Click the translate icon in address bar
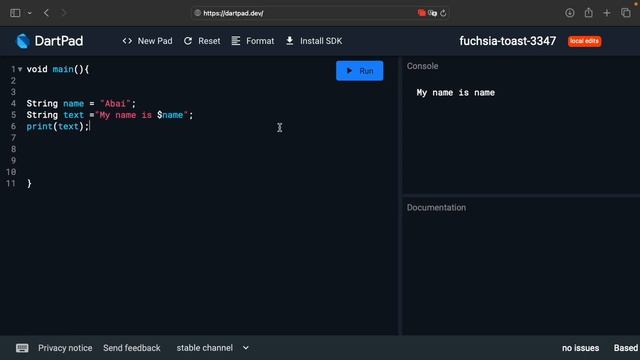 point(433,13)
